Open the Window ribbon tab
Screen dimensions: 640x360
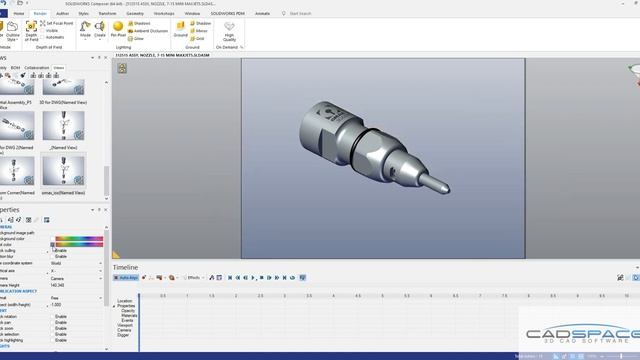pyautogui.click(x=192, y=13)
